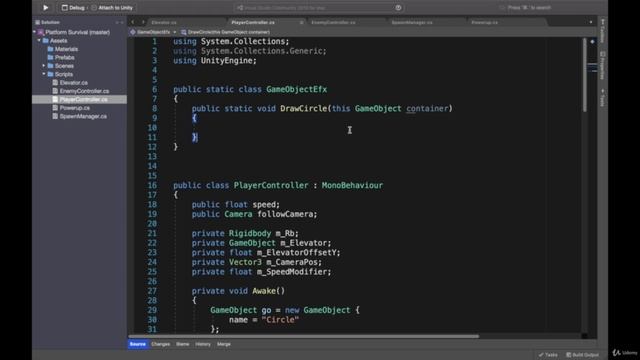Screen dimensions: 640x360
Task: Switch to the Changes view tab
Action: (160, 344)
